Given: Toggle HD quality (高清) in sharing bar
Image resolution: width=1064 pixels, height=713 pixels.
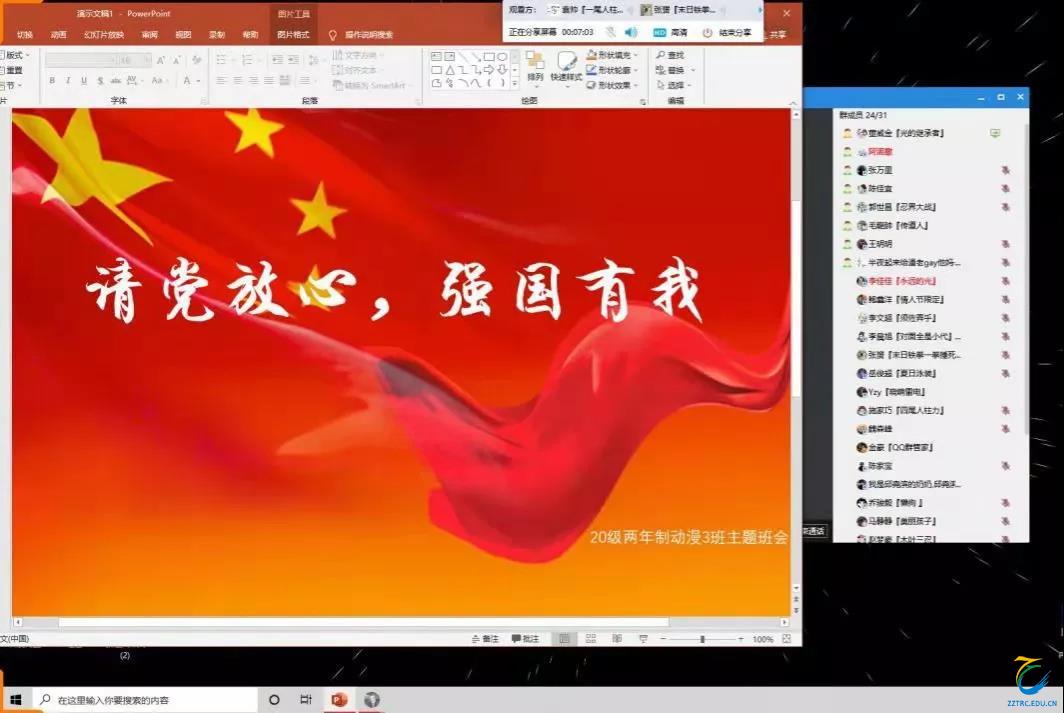Looking at the screenshot, I should pyautogui.click(x=670, y=32).
